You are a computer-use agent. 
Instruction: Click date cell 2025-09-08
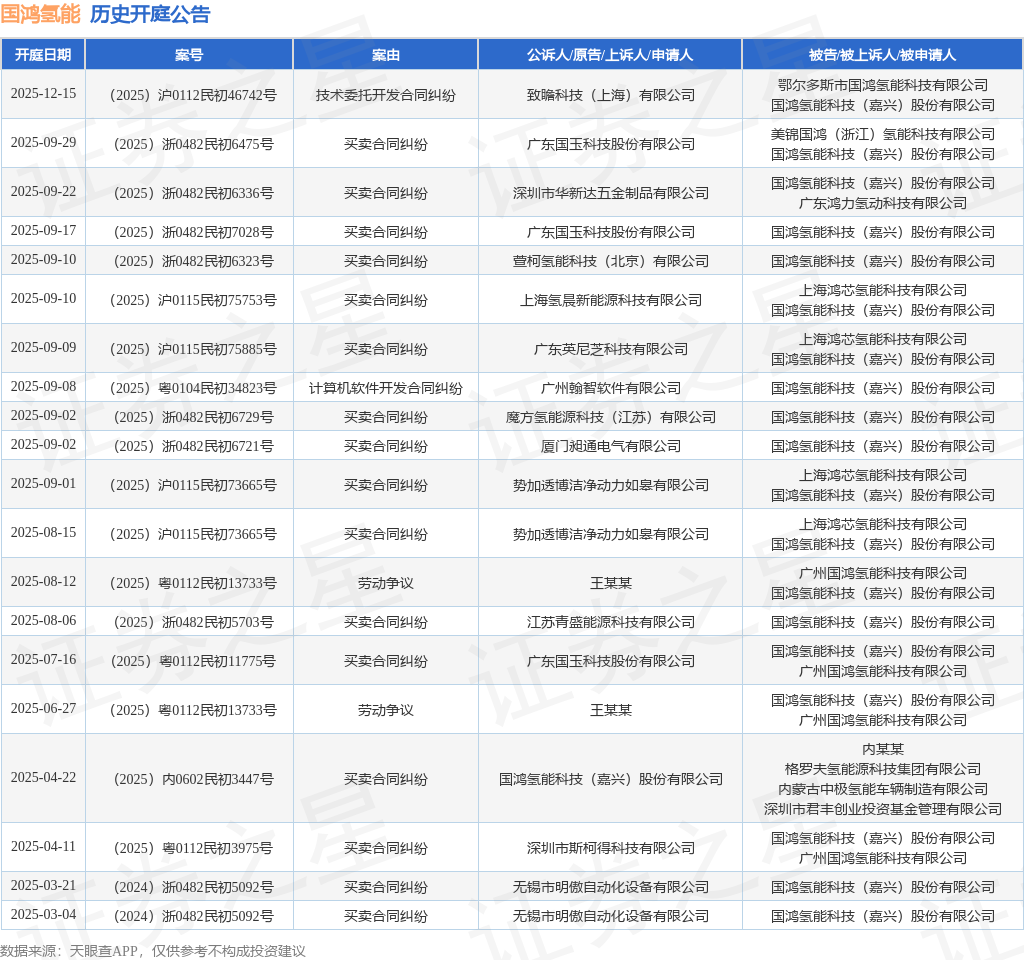pos(43,387)
